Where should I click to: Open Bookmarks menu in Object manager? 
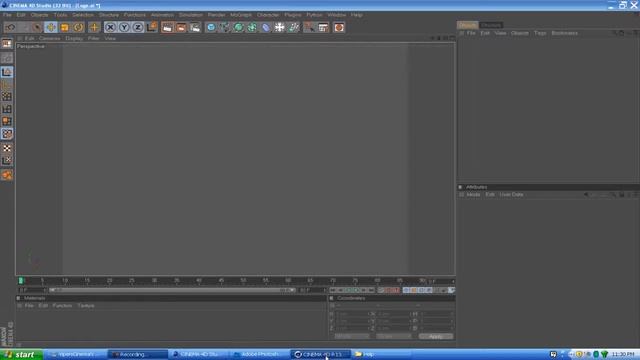564,33
